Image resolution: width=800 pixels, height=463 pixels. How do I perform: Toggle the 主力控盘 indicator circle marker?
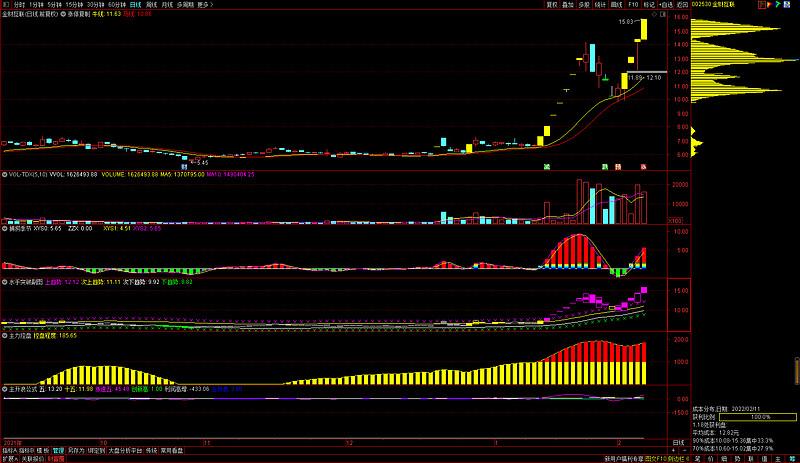pos(5,336)
